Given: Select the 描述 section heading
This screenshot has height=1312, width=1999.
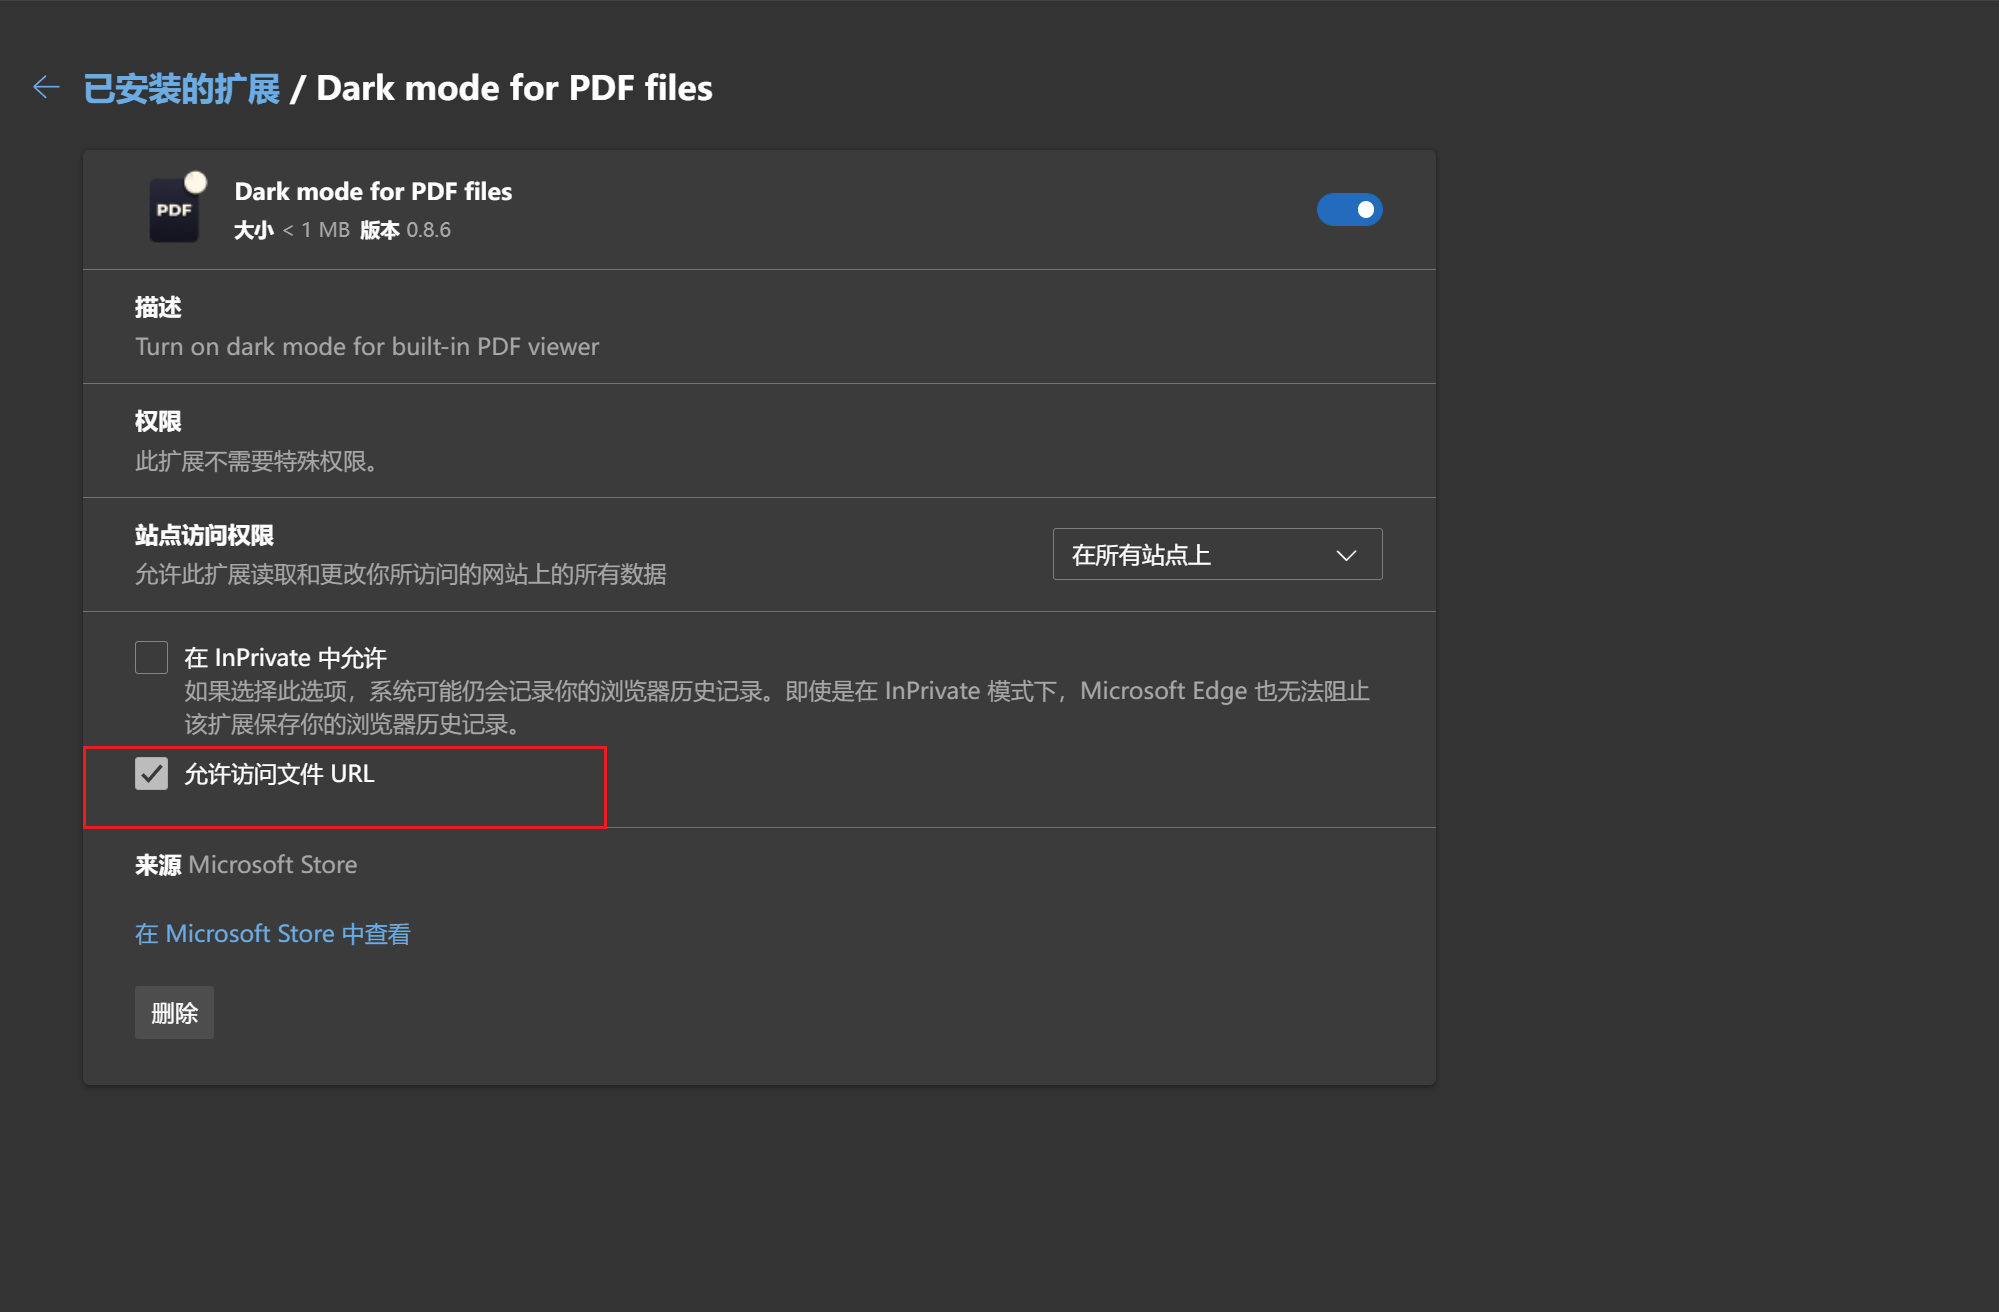Looking at the screenshot, I should [157, 307].
